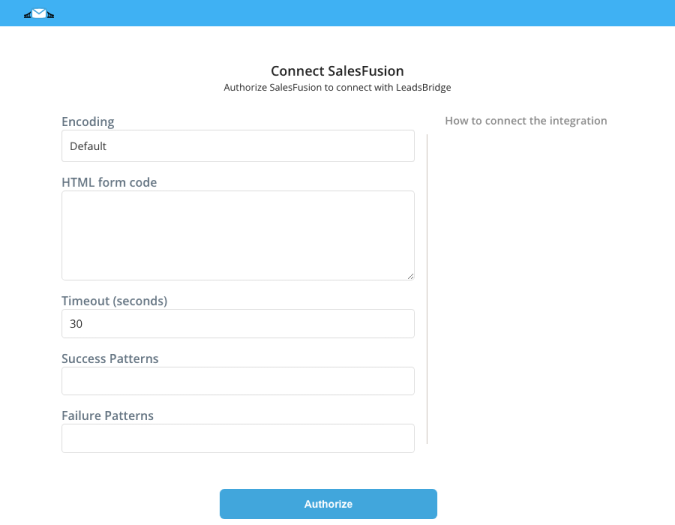This screenshot has height=525, width=675.
Task: Click the vertical divider beside the form
Action: 427,289
